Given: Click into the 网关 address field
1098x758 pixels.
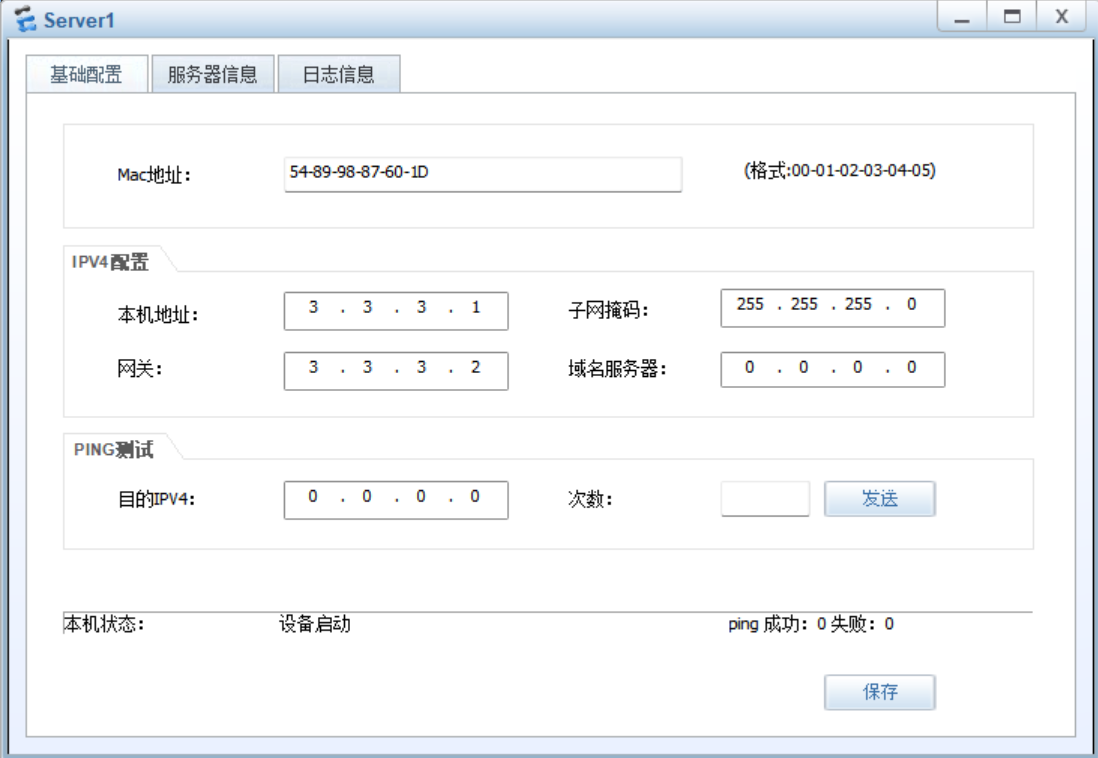Looking at the screenshot, I should click(395, 369).
